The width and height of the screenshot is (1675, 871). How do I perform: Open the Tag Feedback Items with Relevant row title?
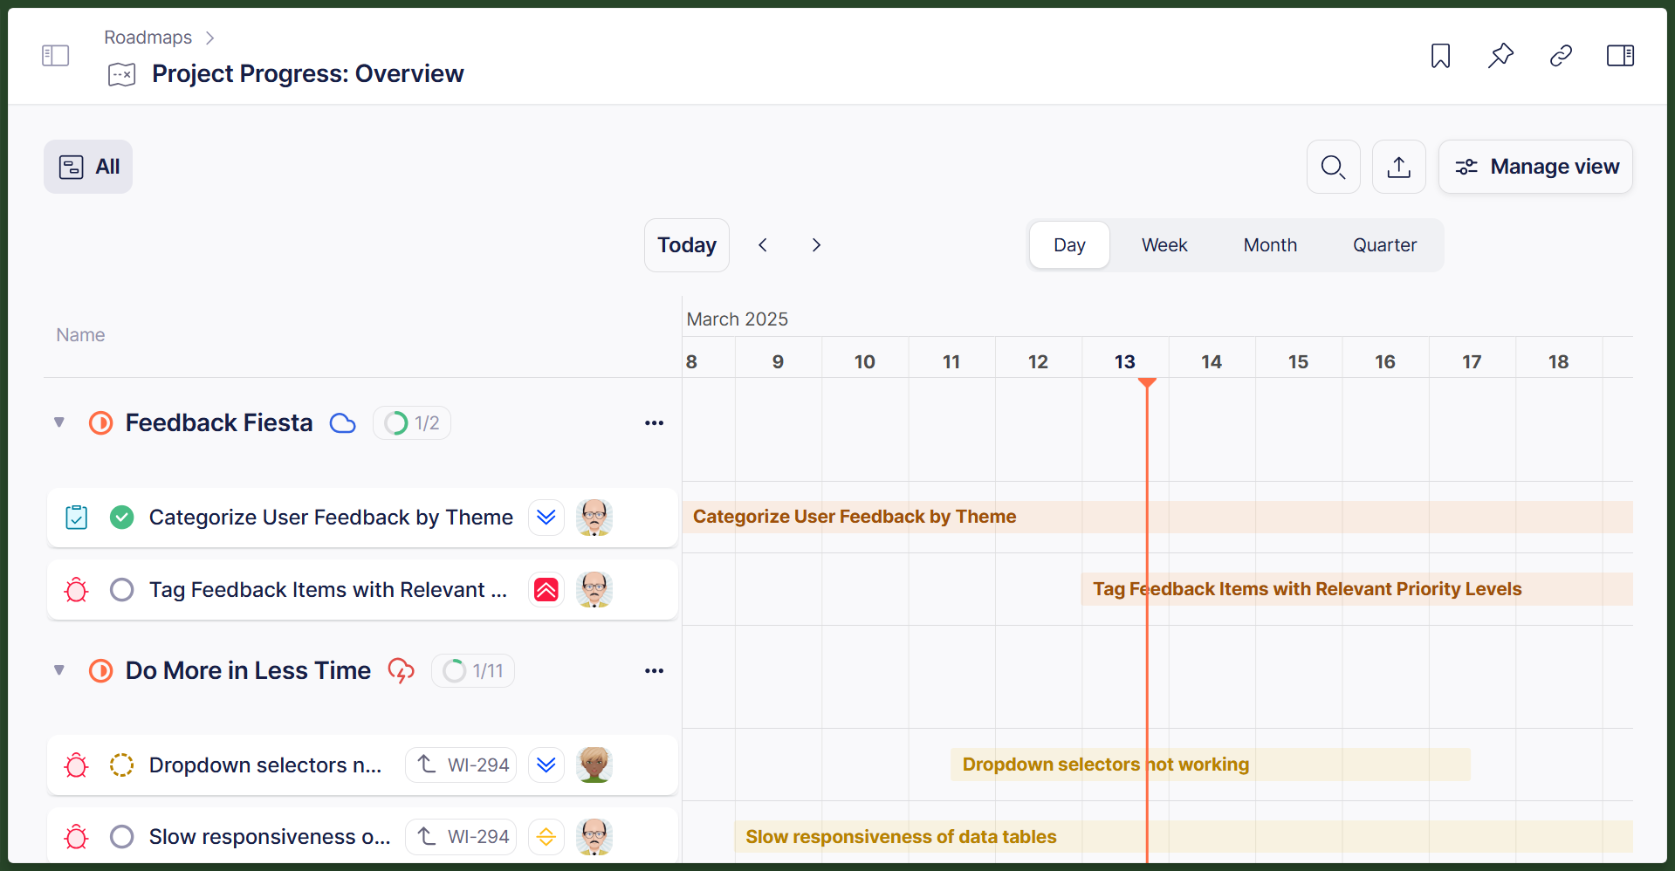coord(328,590)
